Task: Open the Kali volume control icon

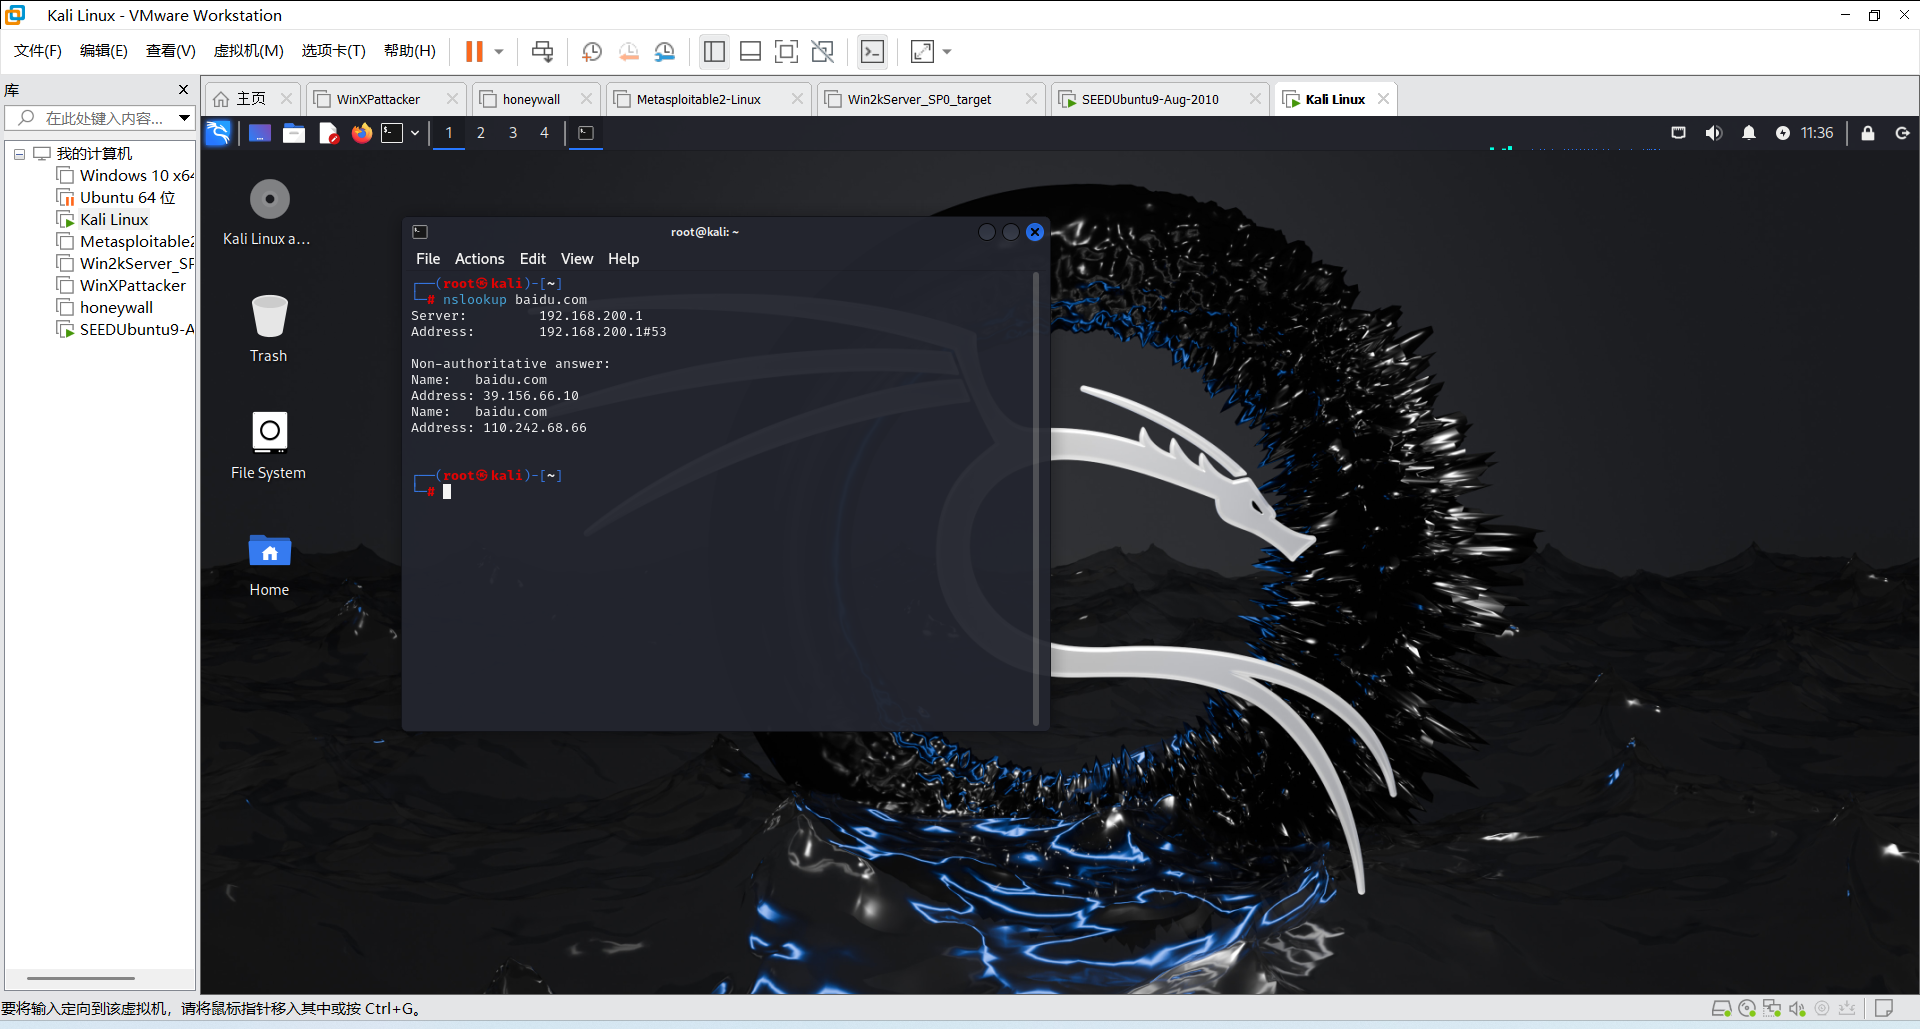Action: point(1714,133)
